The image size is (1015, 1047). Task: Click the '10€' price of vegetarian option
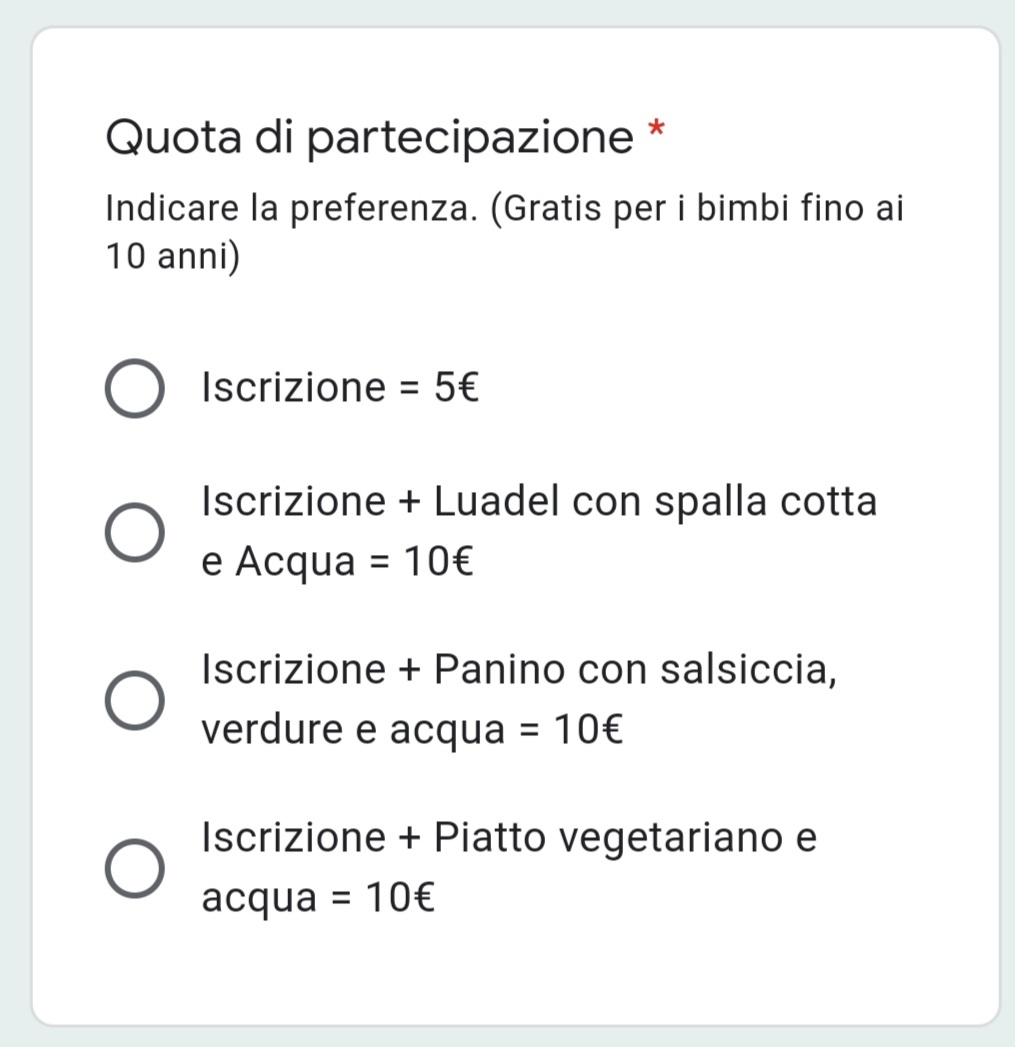coord(401,897)
